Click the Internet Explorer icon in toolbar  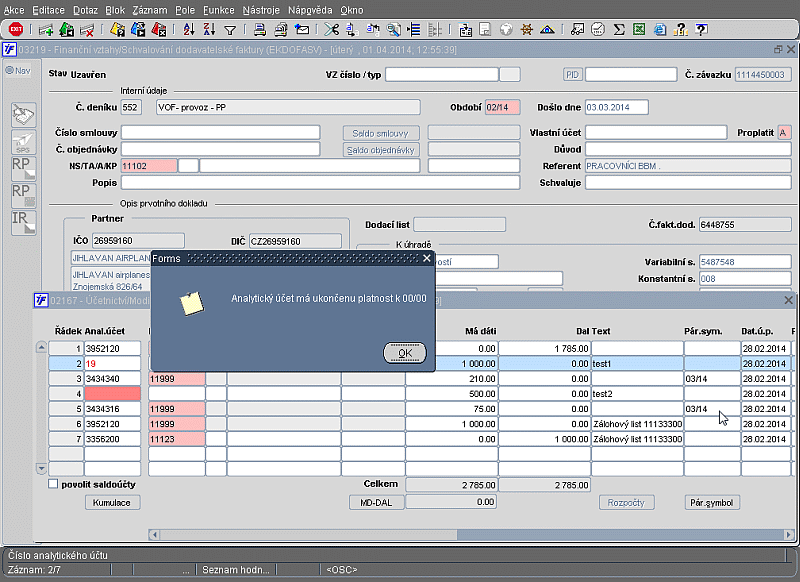[660, 30]
